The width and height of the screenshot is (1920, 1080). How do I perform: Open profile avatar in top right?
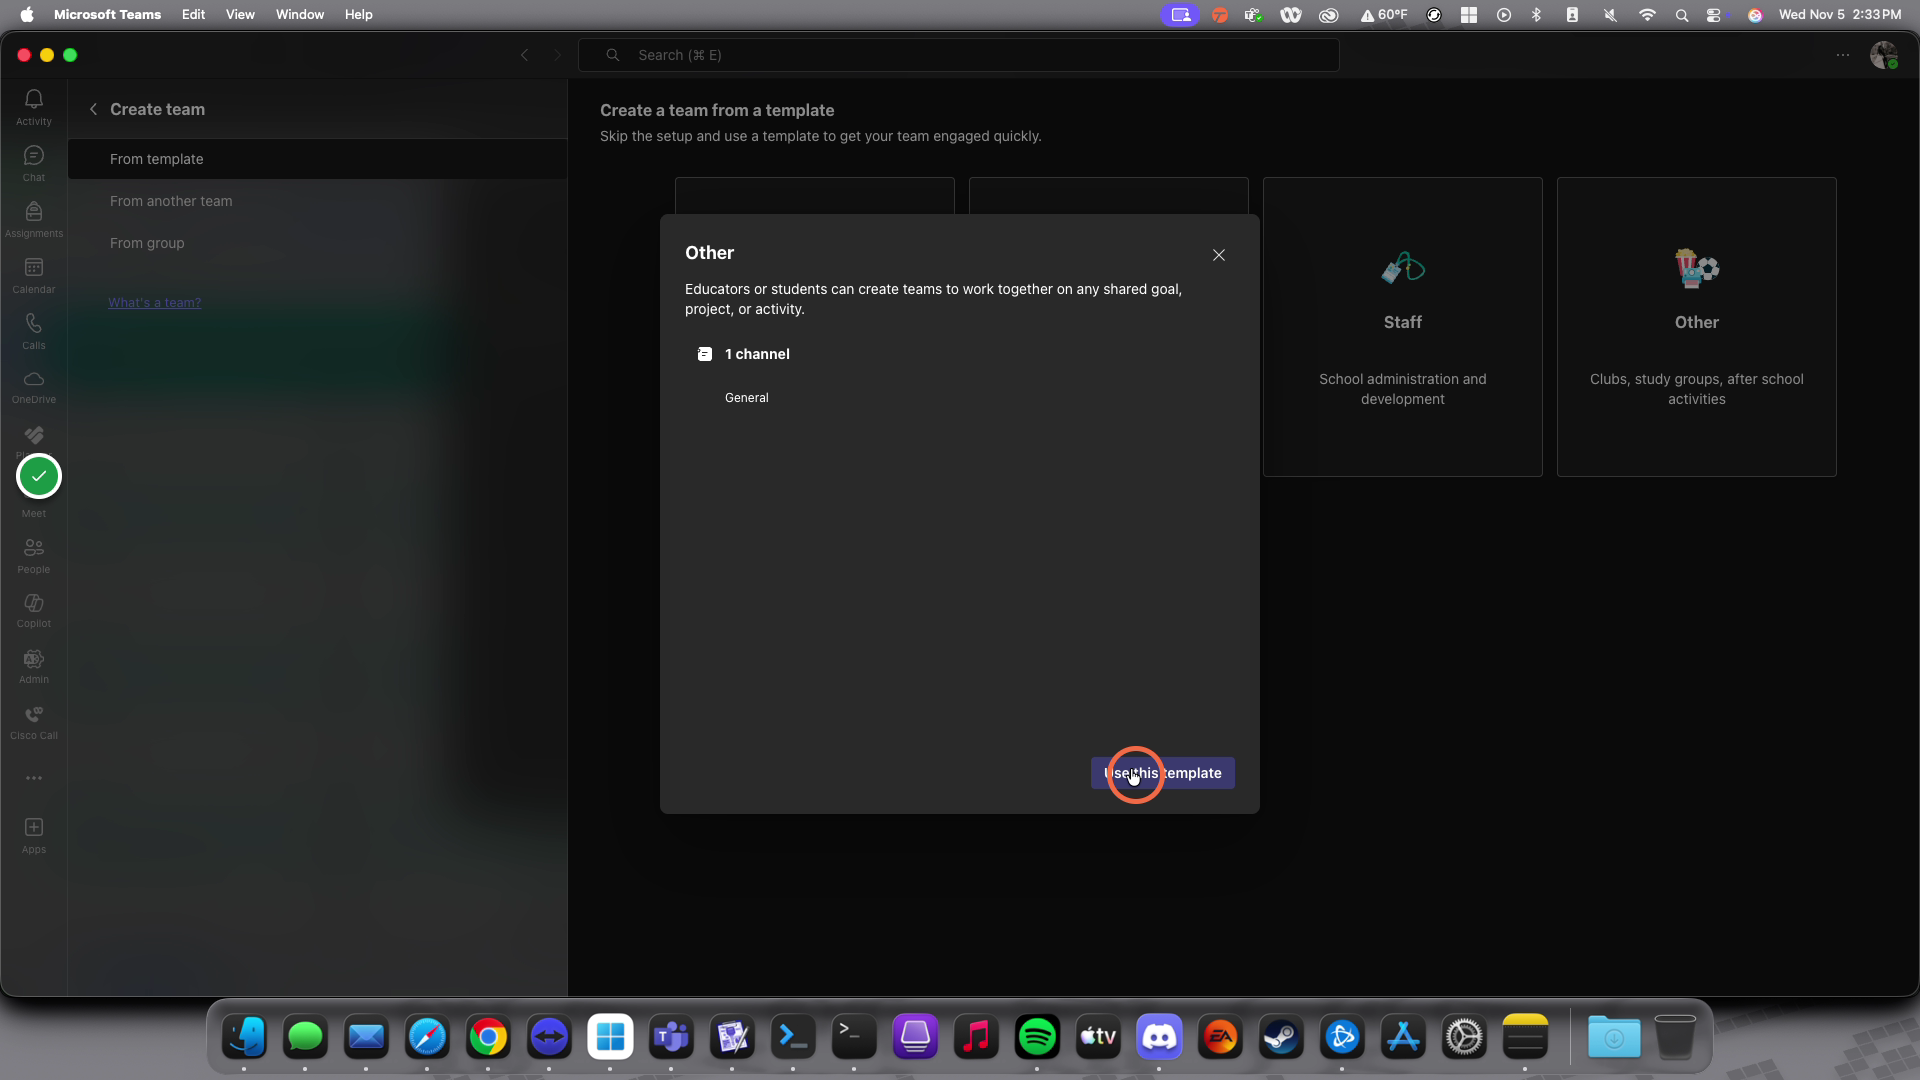coord(1884,56)
